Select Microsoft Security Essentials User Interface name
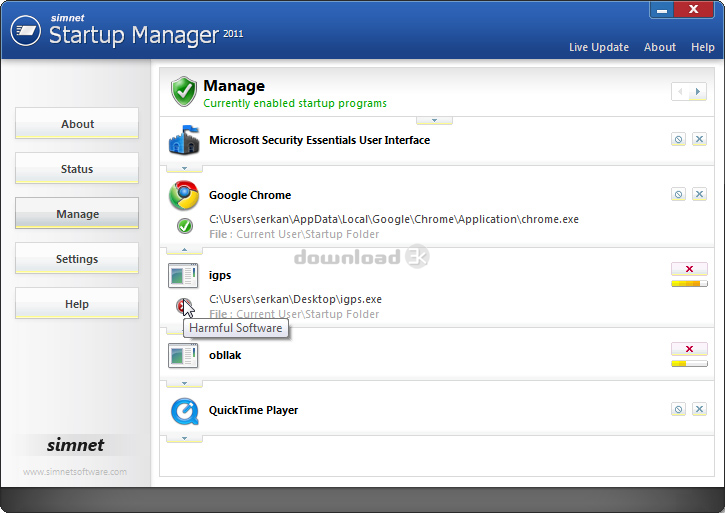The image size is (725, 513). [319, 140]
